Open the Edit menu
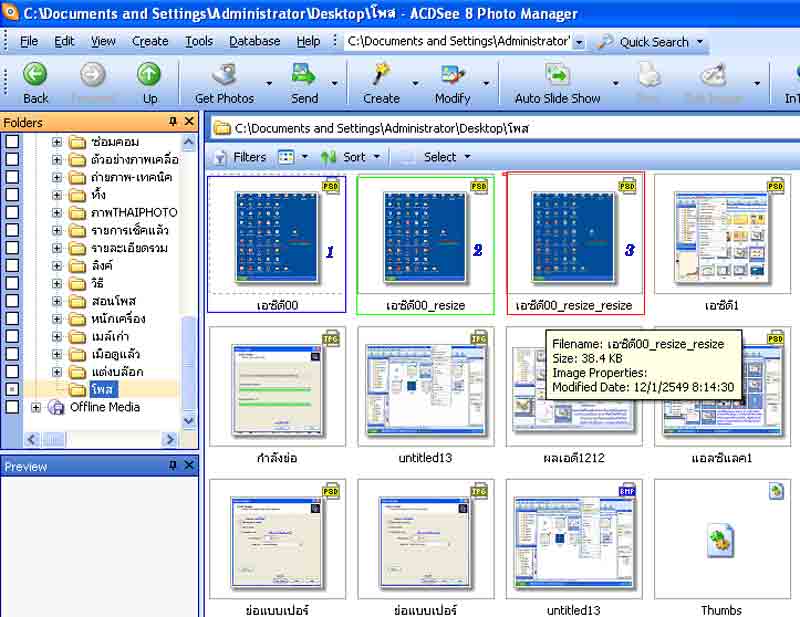The height and width of the screenshot is (617, 800). pyautogui.click(x=64, y=41)
